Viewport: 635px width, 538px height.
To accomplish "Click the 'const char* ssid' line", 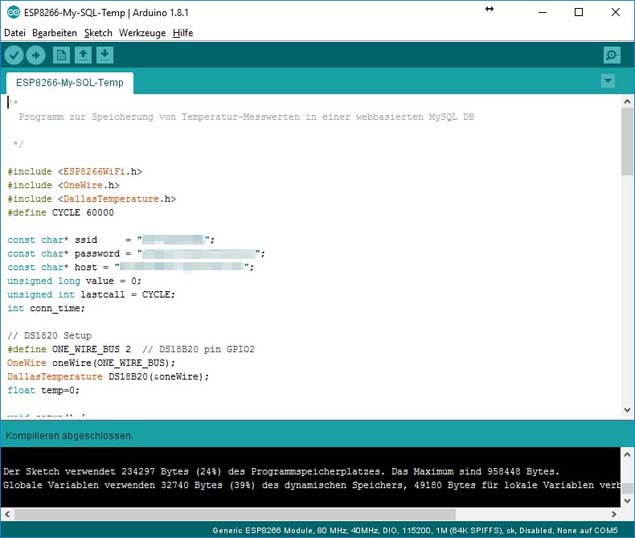I will pos(111,240).
